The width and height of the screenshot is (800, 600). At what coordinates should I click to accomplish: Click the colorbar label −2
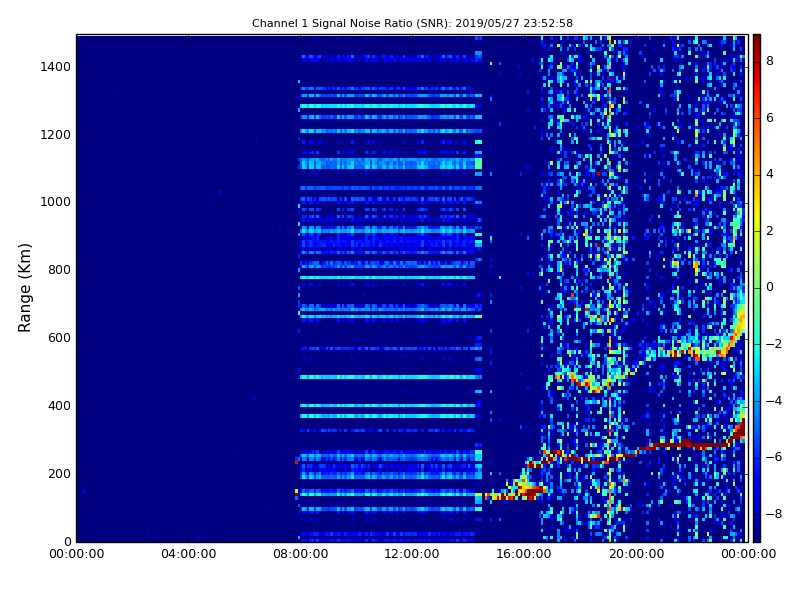774,344
